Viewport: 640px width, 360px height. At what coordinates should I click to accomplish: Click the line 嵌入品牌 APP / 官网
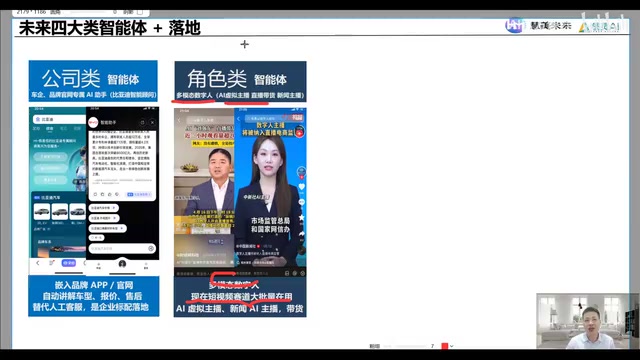click(94, 285)
